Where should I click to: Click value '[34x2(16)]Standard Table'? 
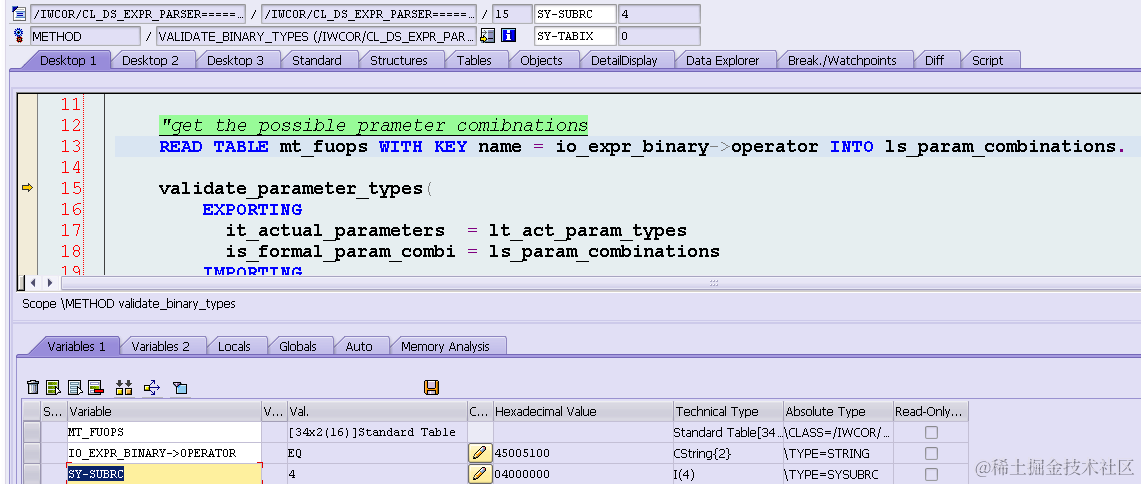(372, 432)
